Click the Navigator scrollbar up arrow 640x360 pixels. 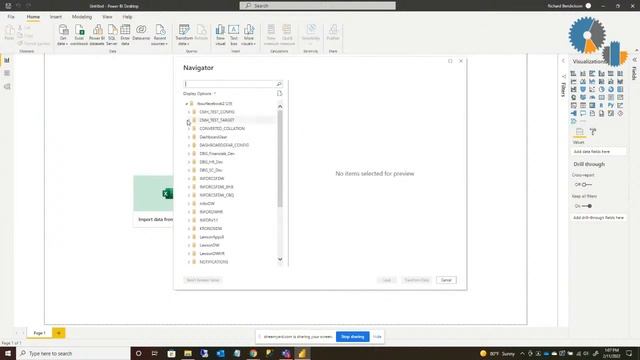point(280,107)
